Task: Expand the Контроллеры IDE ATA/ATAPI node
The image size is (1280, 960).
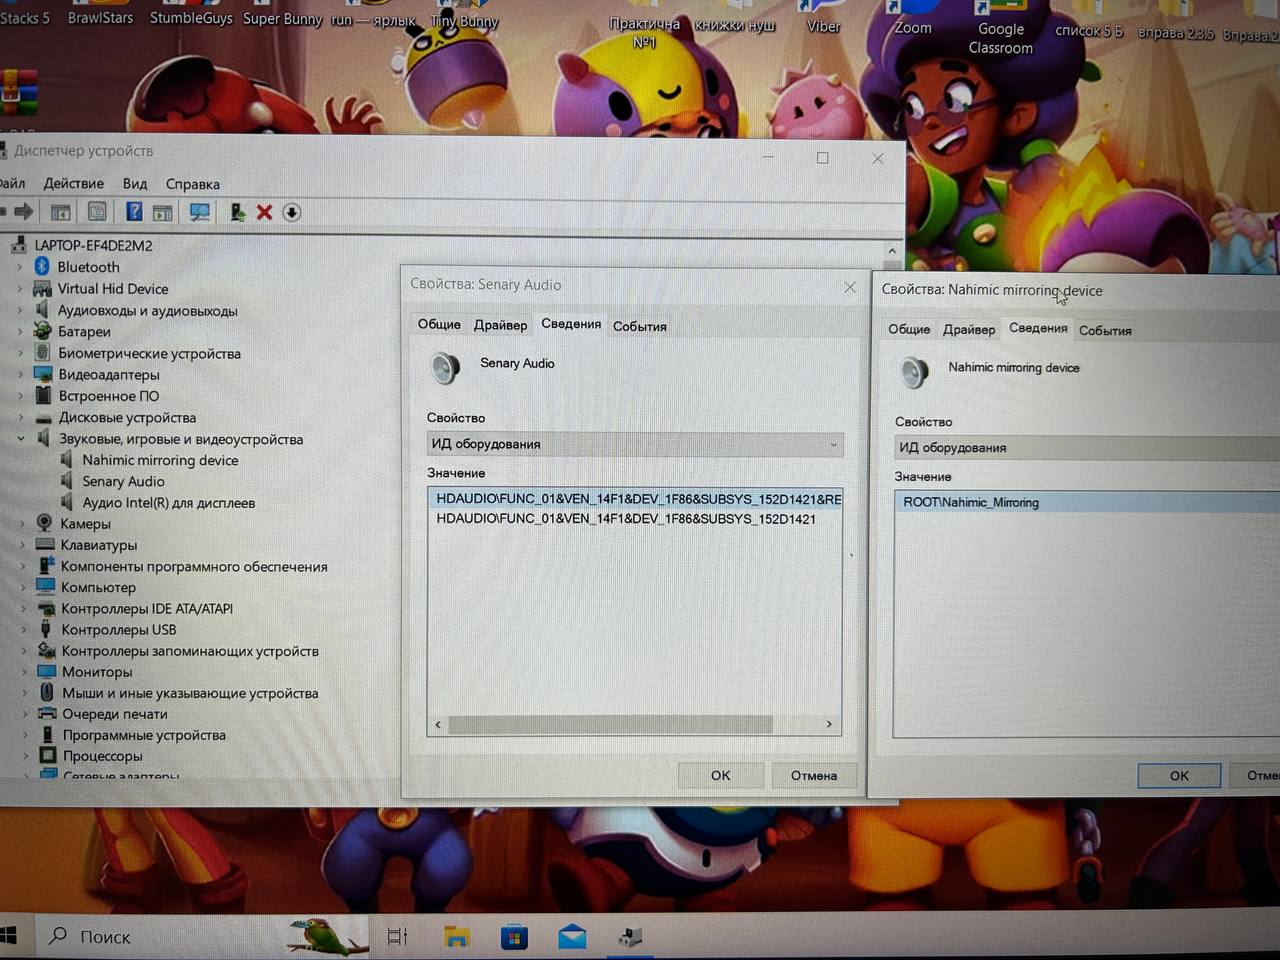Action: tap(23, 608)
